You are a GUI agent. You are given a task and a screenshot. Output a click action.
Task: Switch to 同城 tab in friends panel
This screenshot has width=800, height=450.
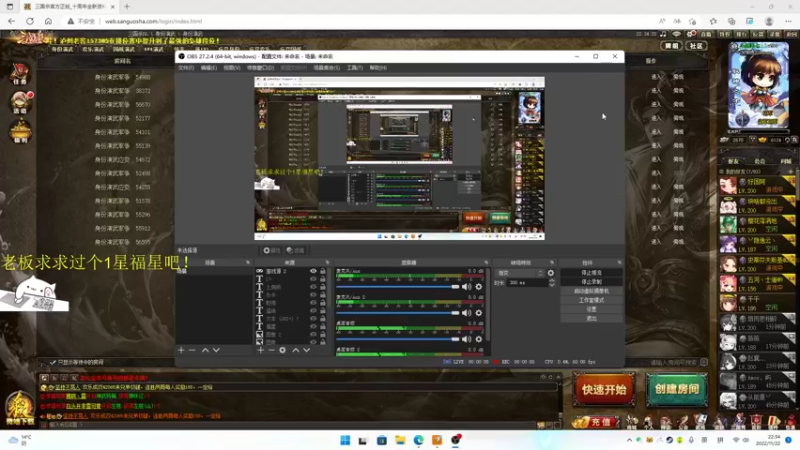(786, 161)
